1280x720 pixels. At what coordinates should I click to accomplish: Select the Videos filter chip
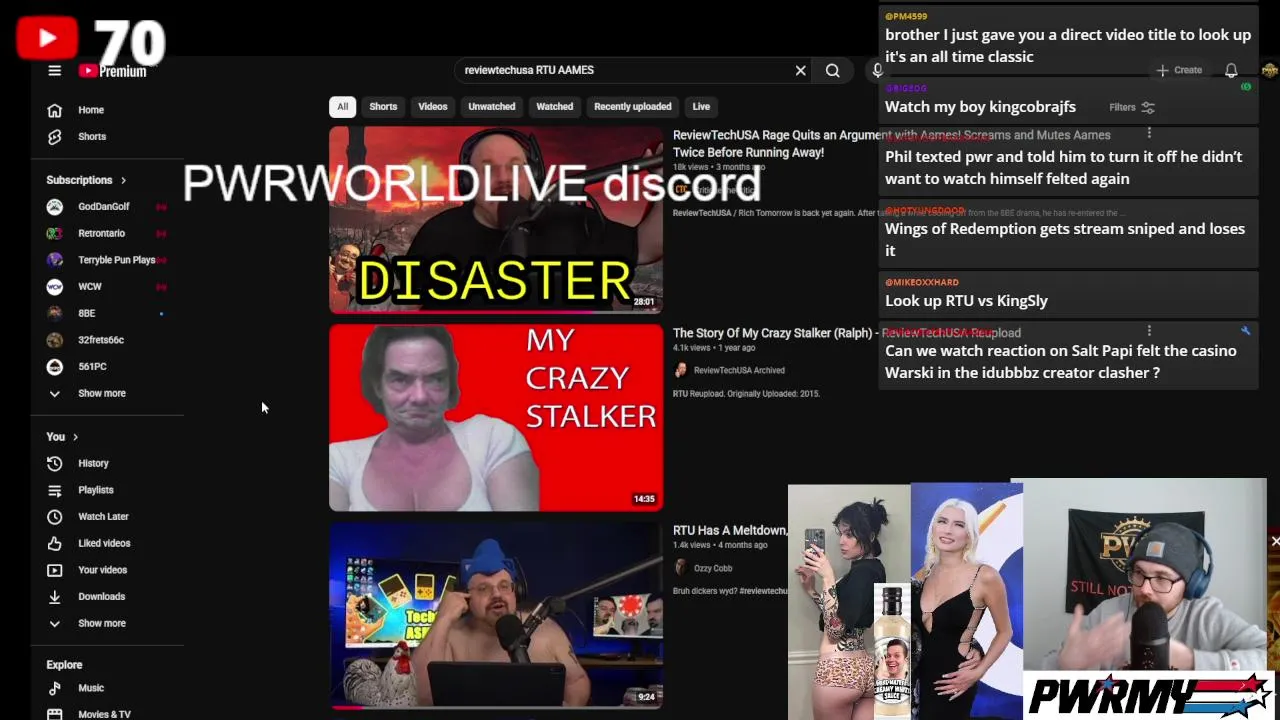[x=433, y=107]
